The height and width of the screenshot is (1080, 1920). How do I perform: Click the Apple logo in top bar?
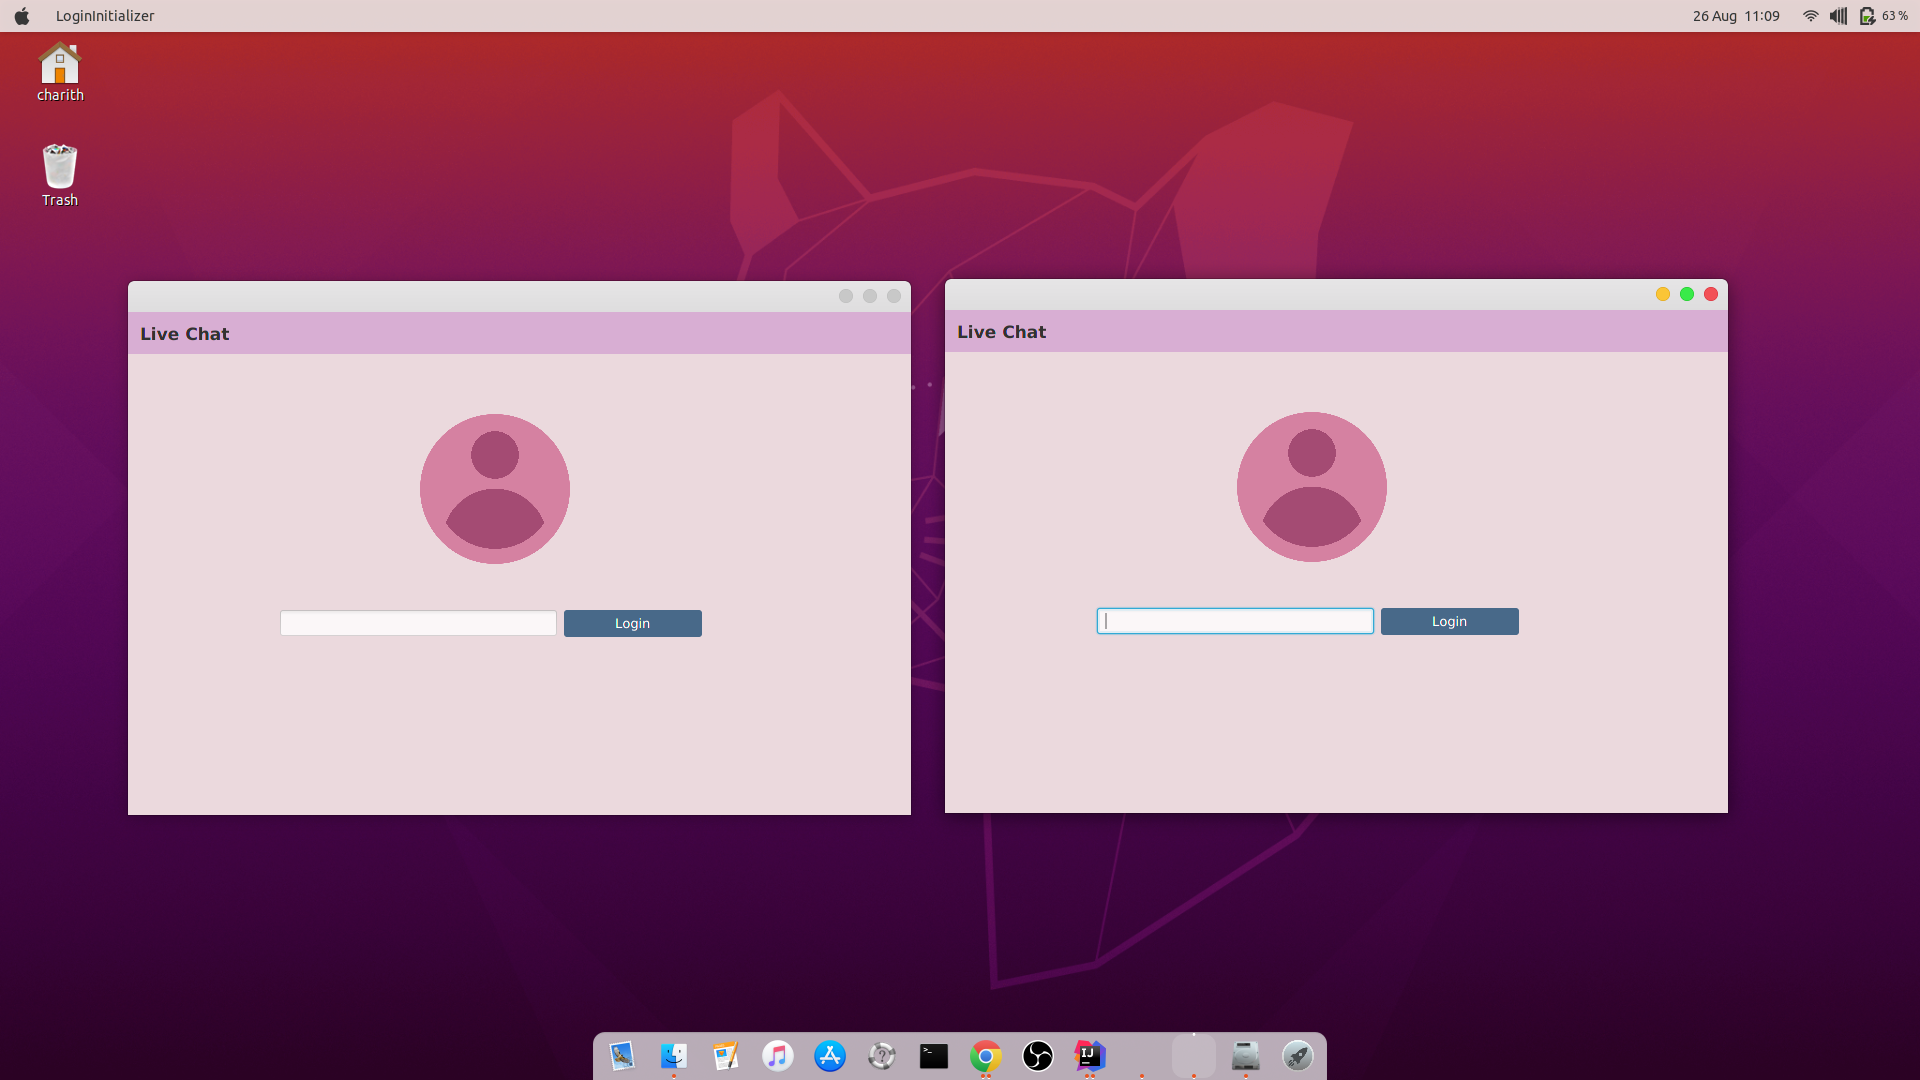22,16
